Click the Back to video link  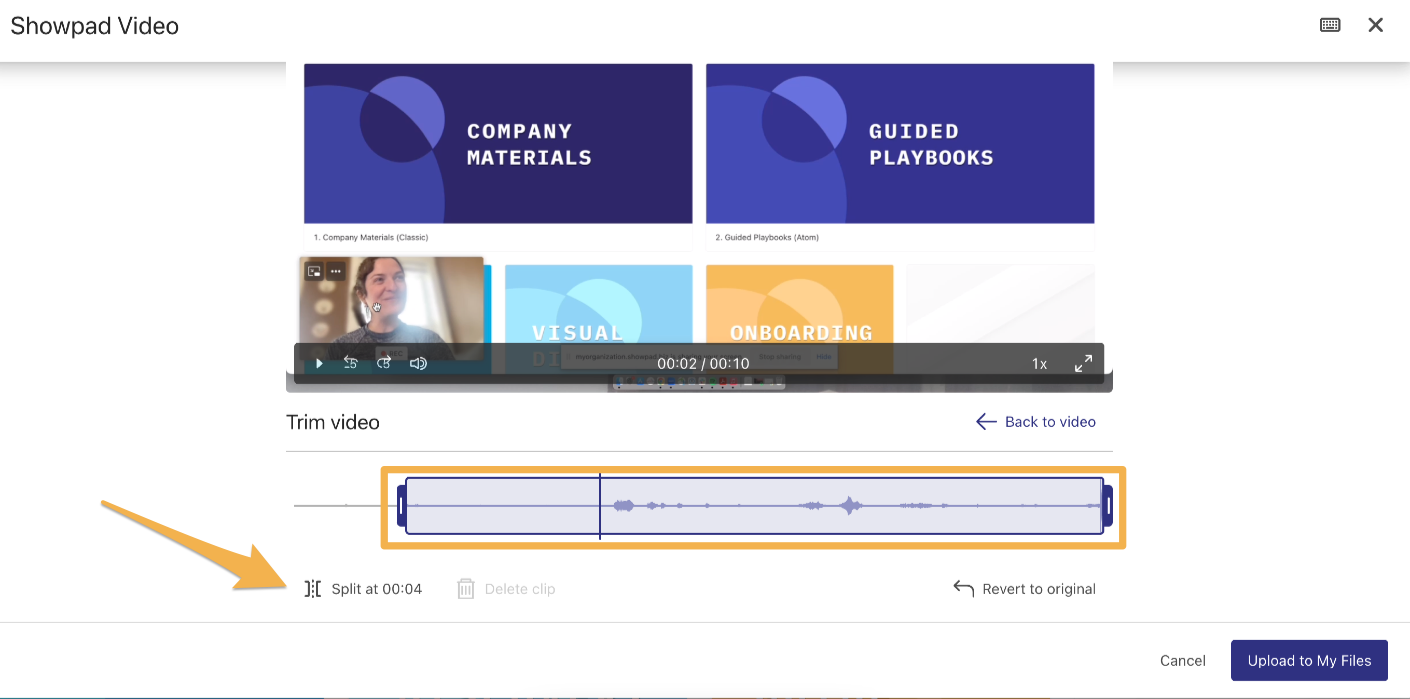[1036, 422]
